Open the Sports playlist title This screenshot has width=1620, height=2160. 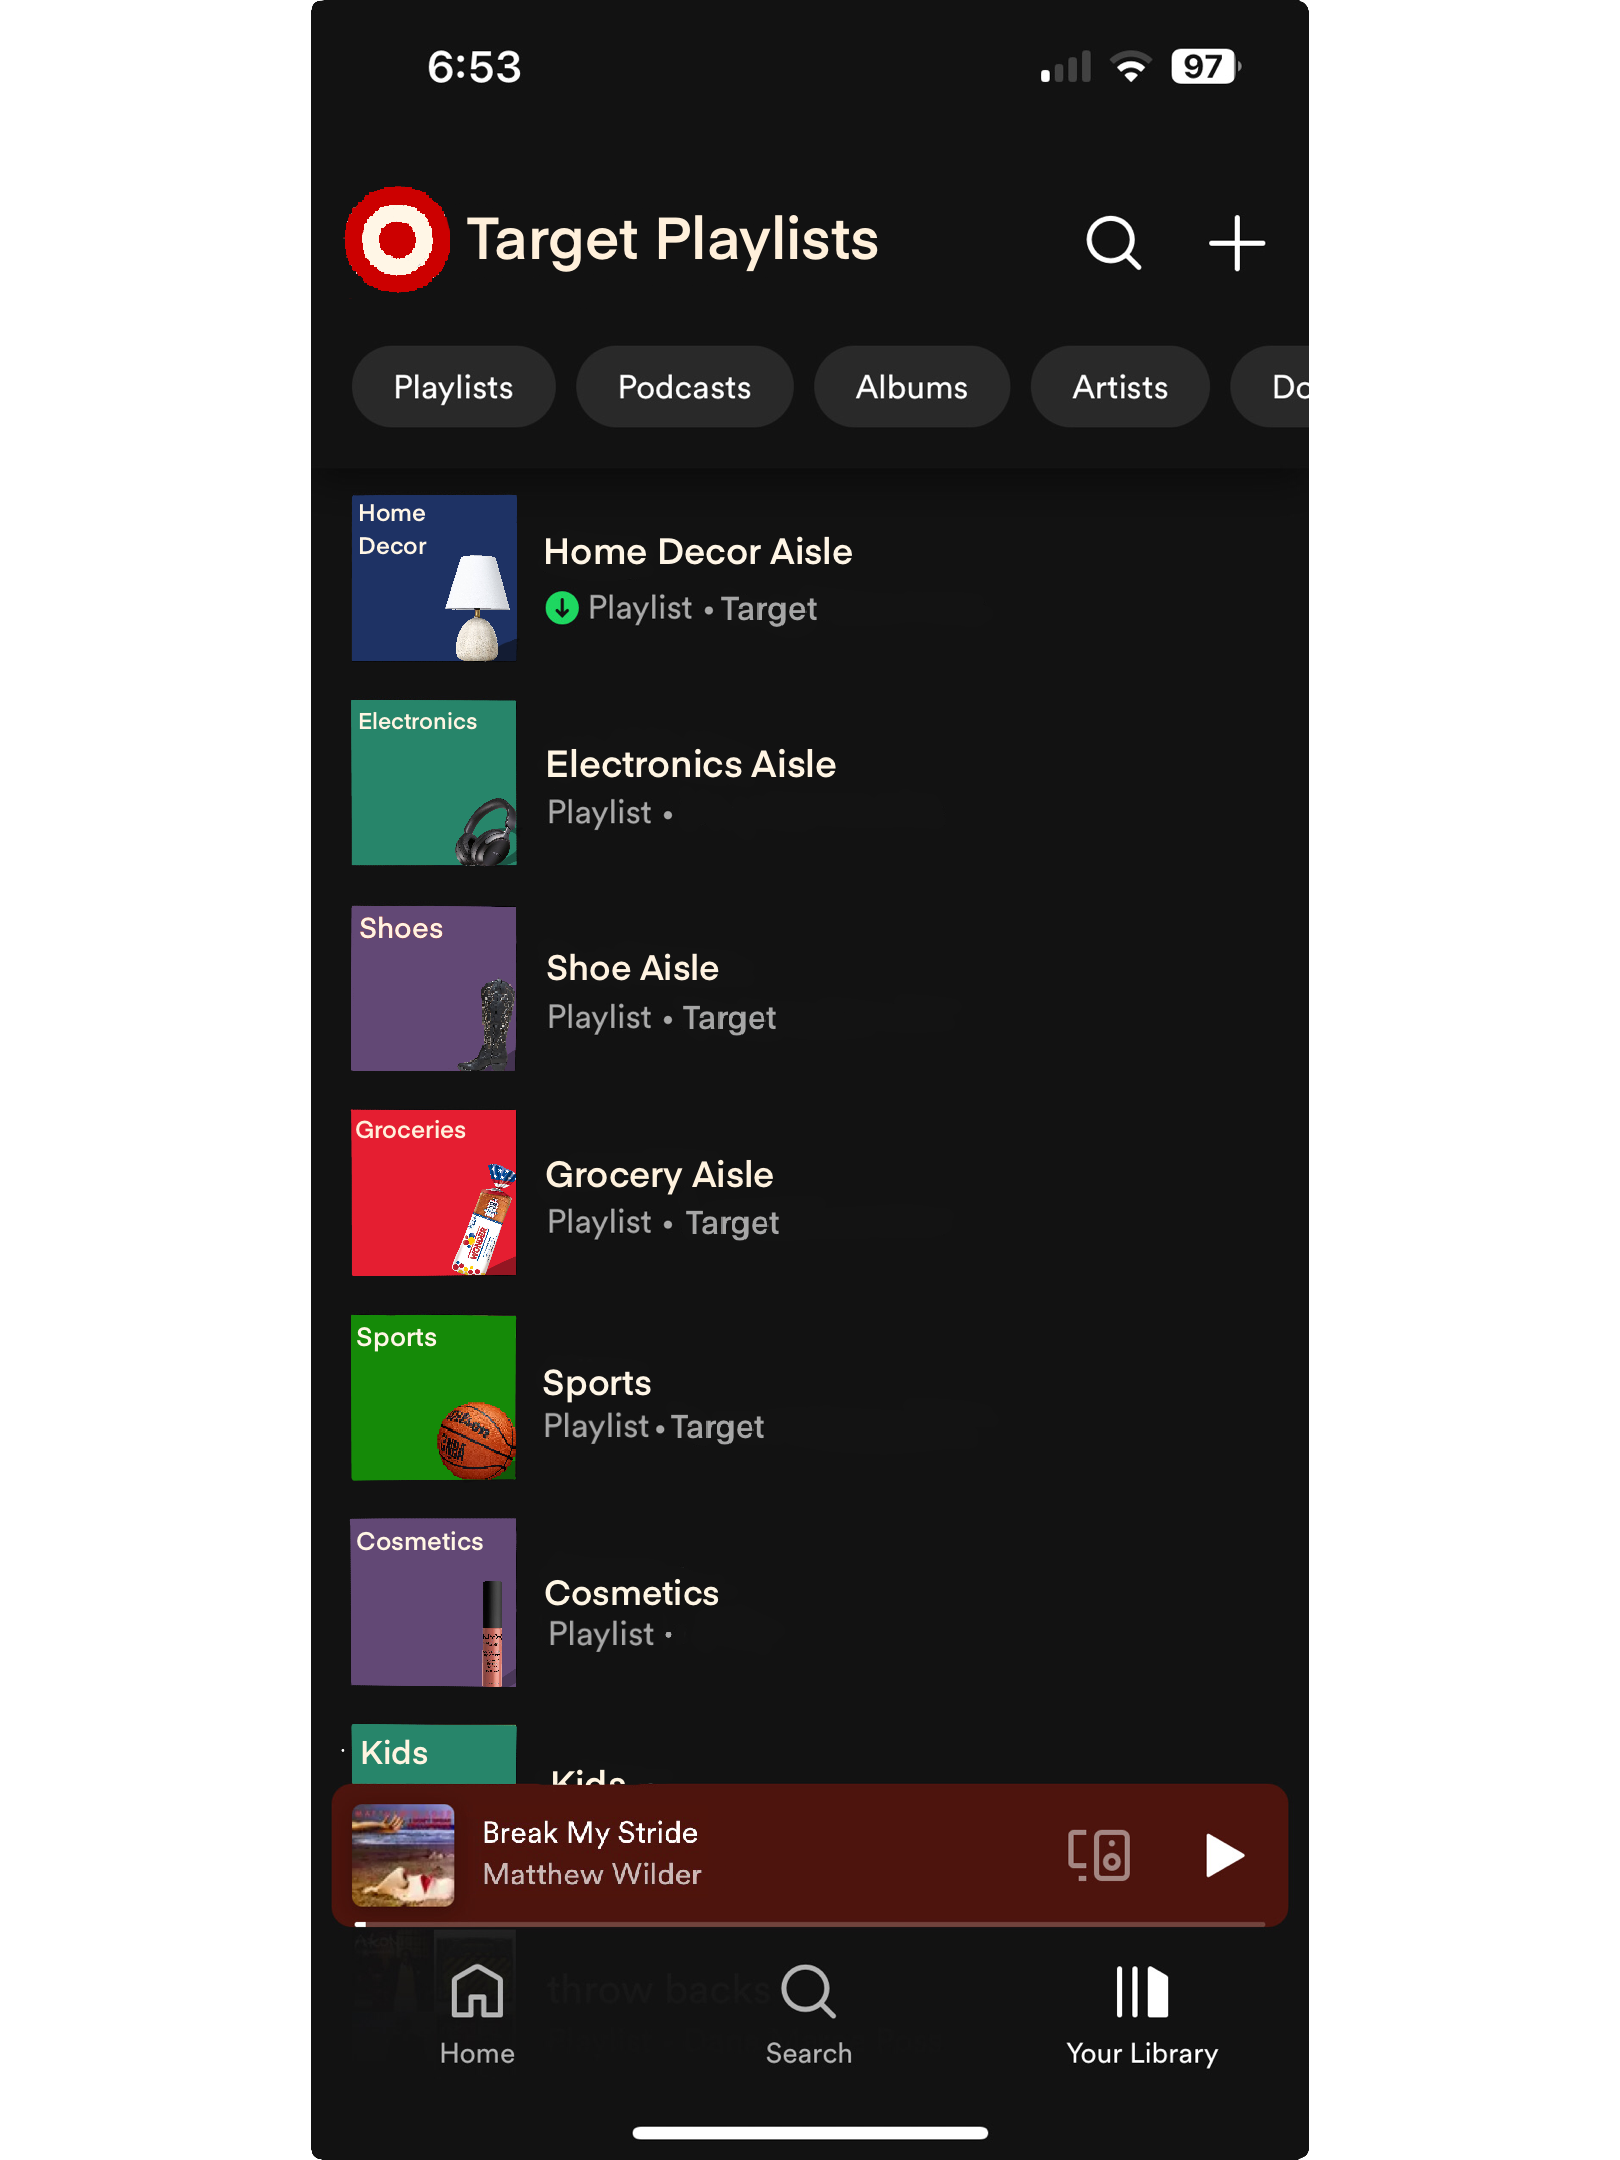597,1383
